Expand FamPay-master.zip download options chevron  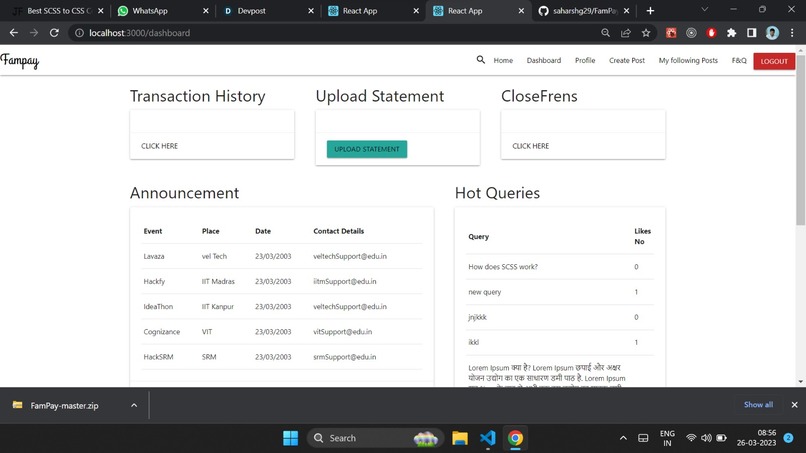(x=134, y=405)
